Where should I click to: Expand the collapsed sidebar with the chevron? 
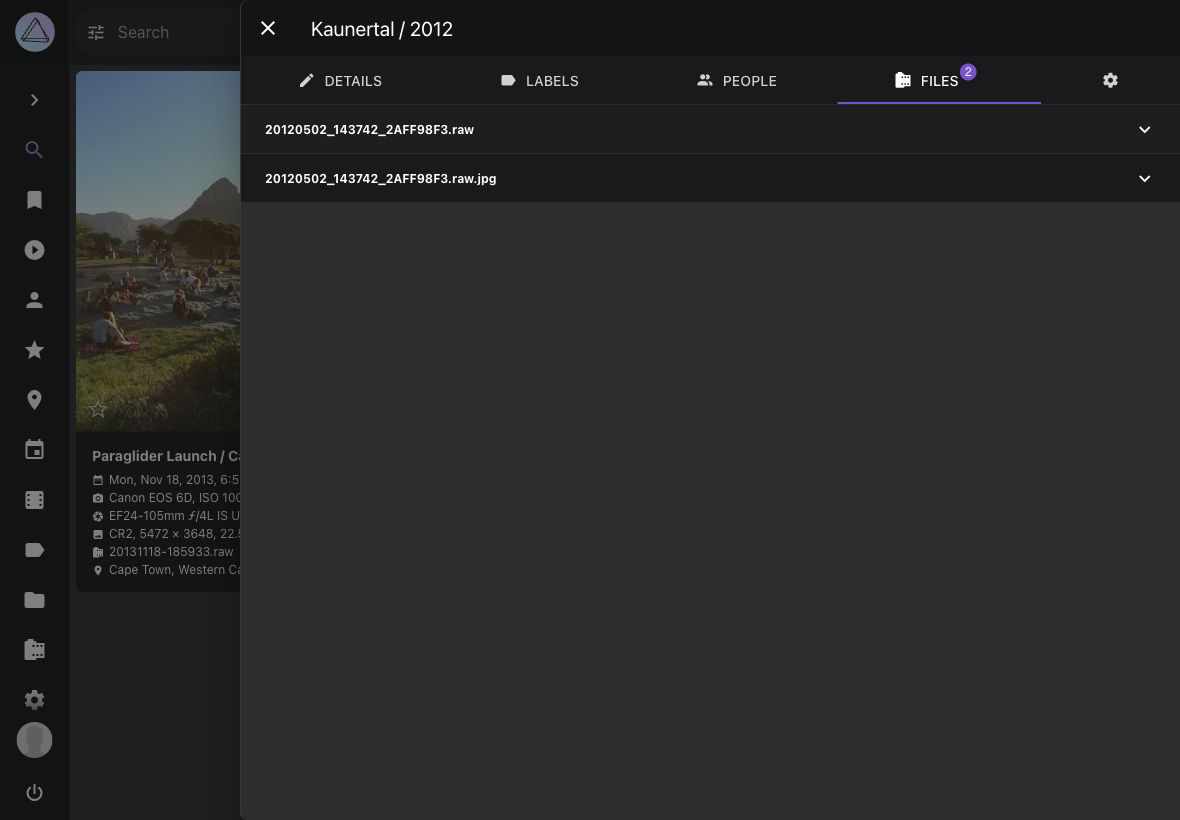pos(34,99)
